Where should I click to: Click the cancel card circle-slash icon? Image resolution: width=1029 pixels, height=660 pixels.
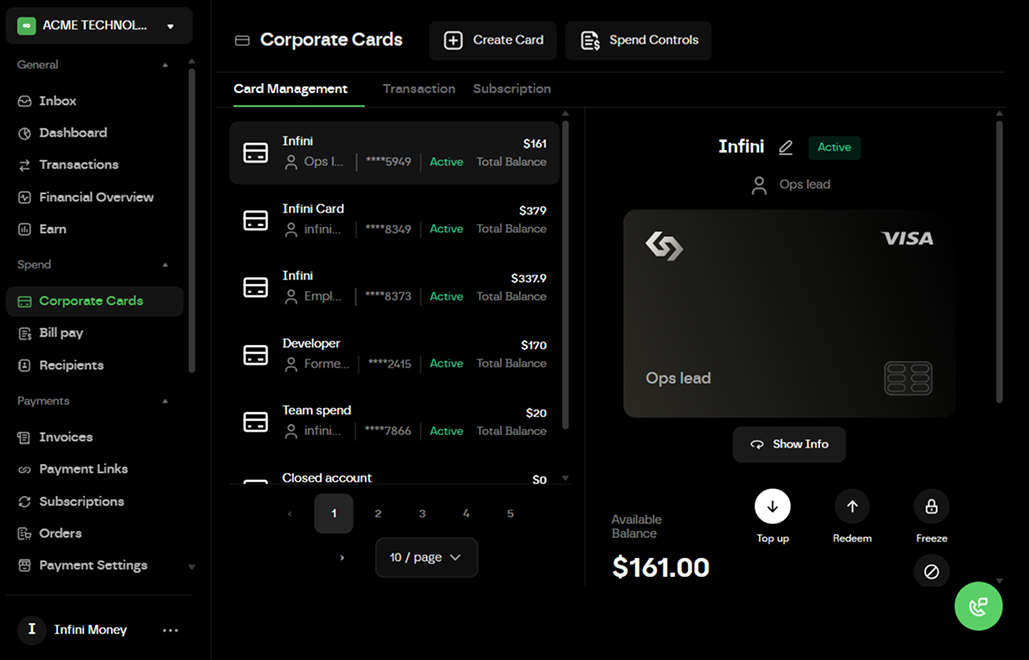click(x=931, y=571)
